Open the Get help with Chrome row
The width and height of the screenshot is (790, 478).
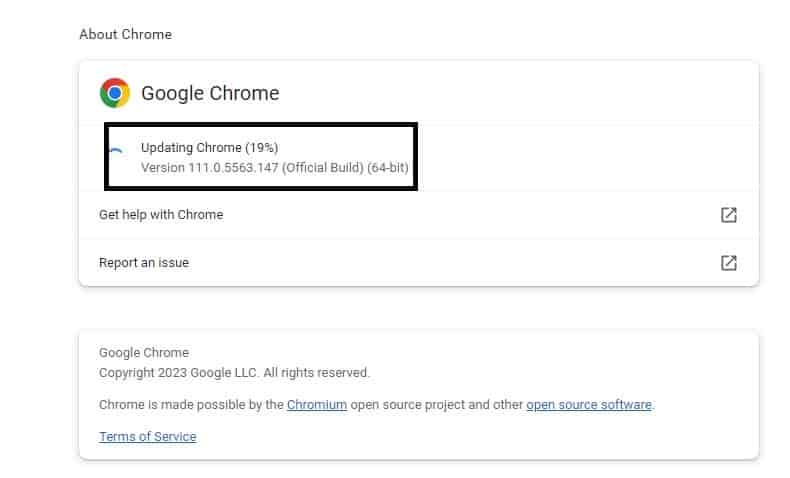tap(419, 215)
